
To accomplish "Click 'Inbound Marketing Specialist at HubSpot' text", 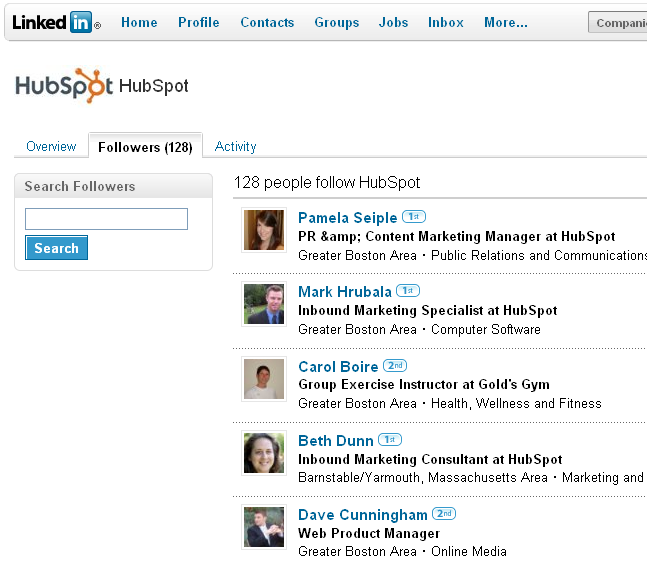I will pyautogui.click(x=427, y=310).
